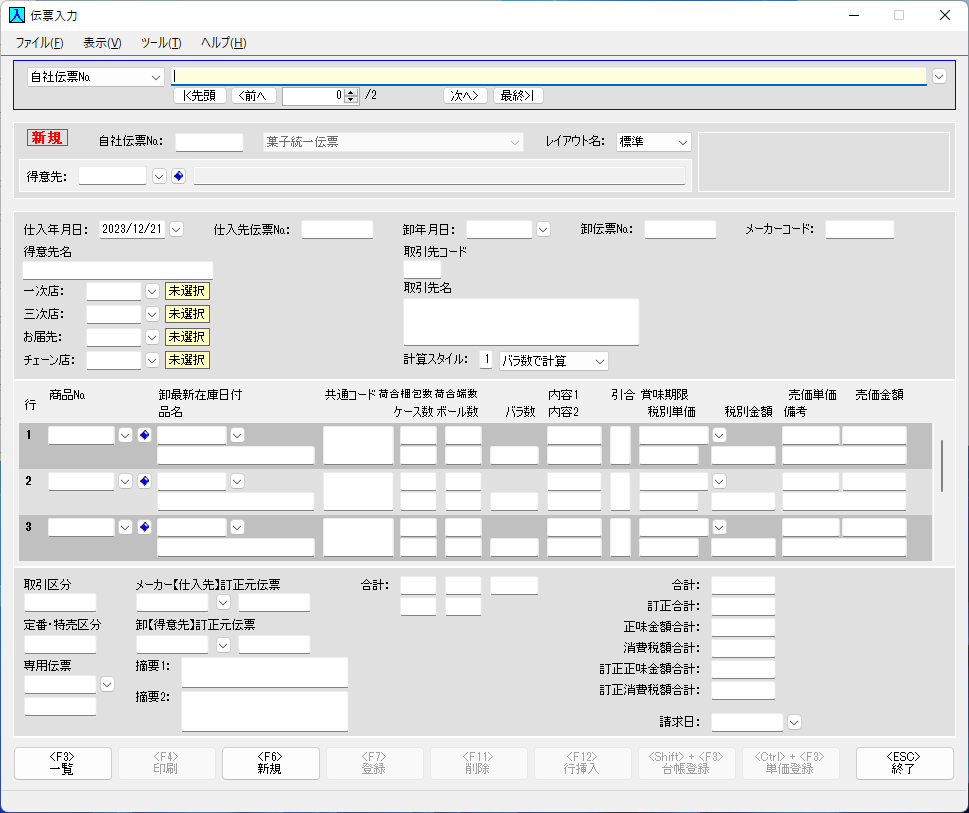Jump to first record with |<先頭

tap(200, 96)
